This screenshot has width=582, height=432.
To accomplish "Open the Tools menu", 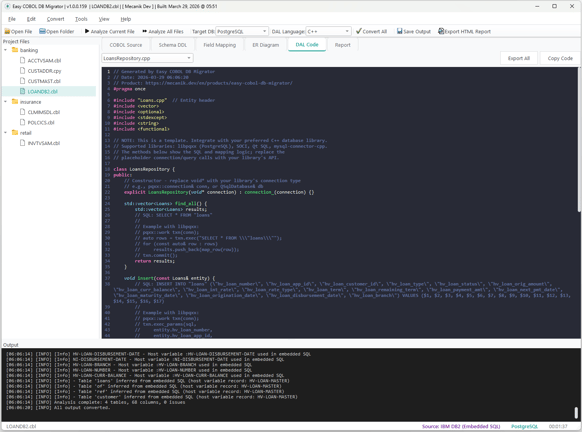I will pyautogui.click(x=81, y=19).
